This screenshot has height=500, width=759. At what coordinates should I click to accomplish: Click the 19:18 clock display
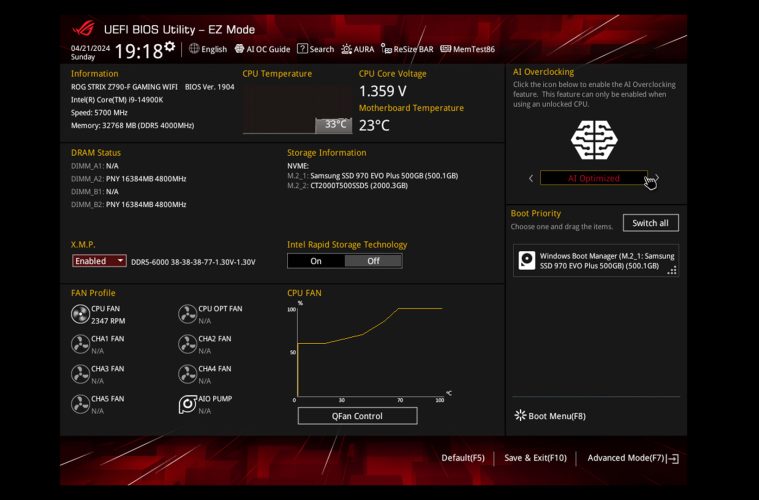(138, 51)
